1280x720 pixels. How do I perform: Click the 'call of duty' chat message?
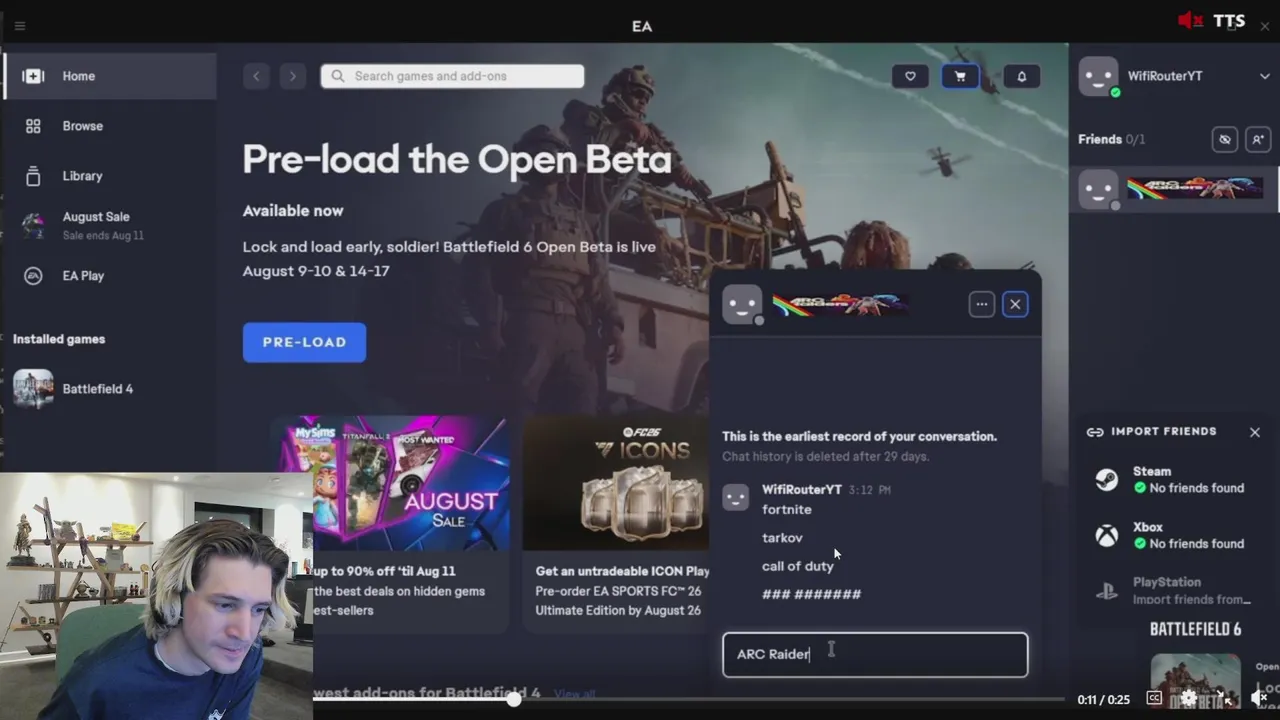click(x=798, y=566)
